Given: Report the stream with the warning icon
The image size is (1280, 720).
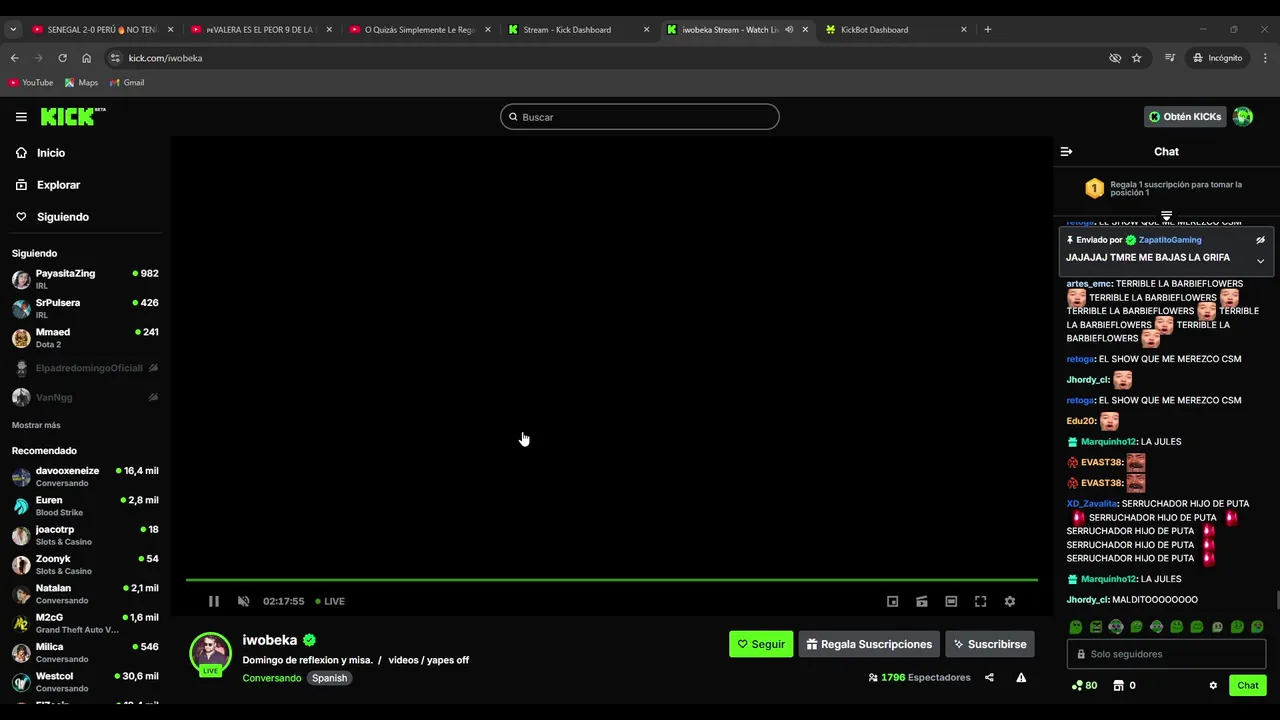Looking at the screenshot, I should [1021, 677].
